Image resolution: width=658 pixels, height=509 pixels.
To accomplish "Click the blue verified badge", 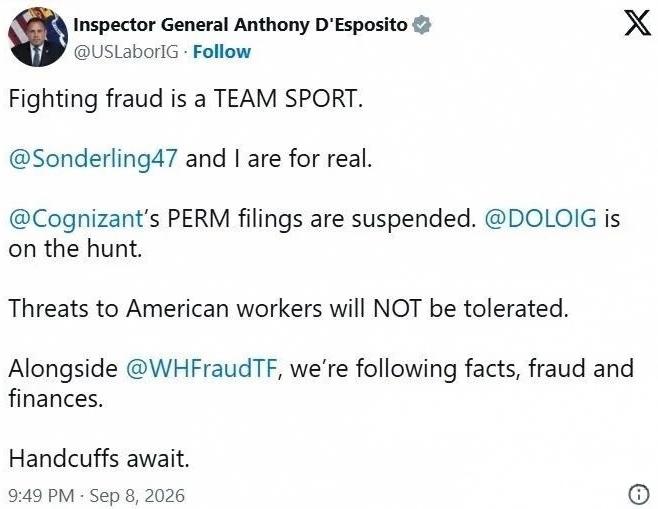I will [422, 25].
